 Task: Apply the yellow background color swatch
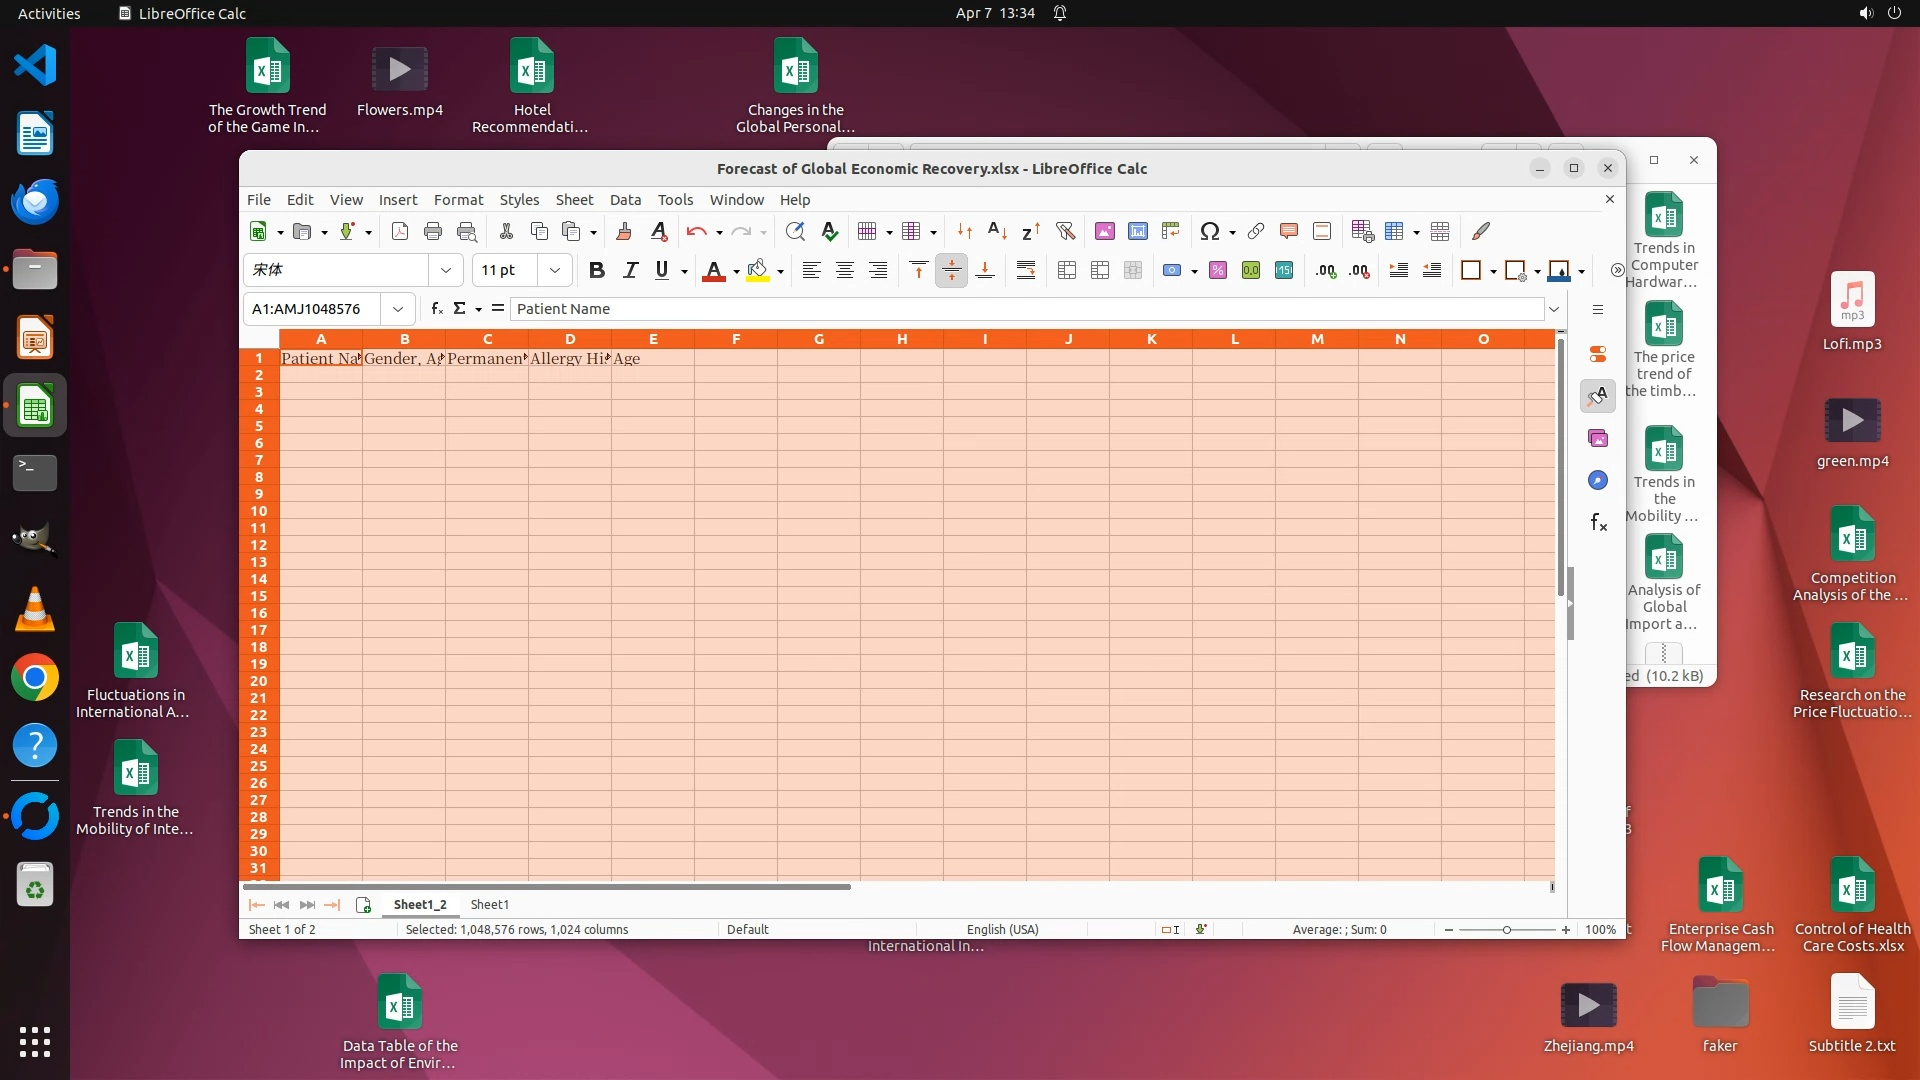(x=757, y=270)
